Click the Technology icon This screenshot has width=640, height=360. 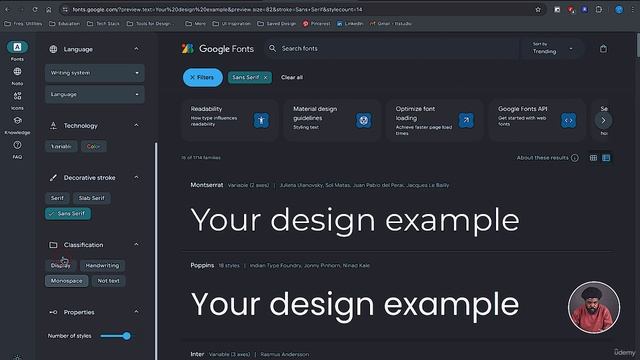53,126
